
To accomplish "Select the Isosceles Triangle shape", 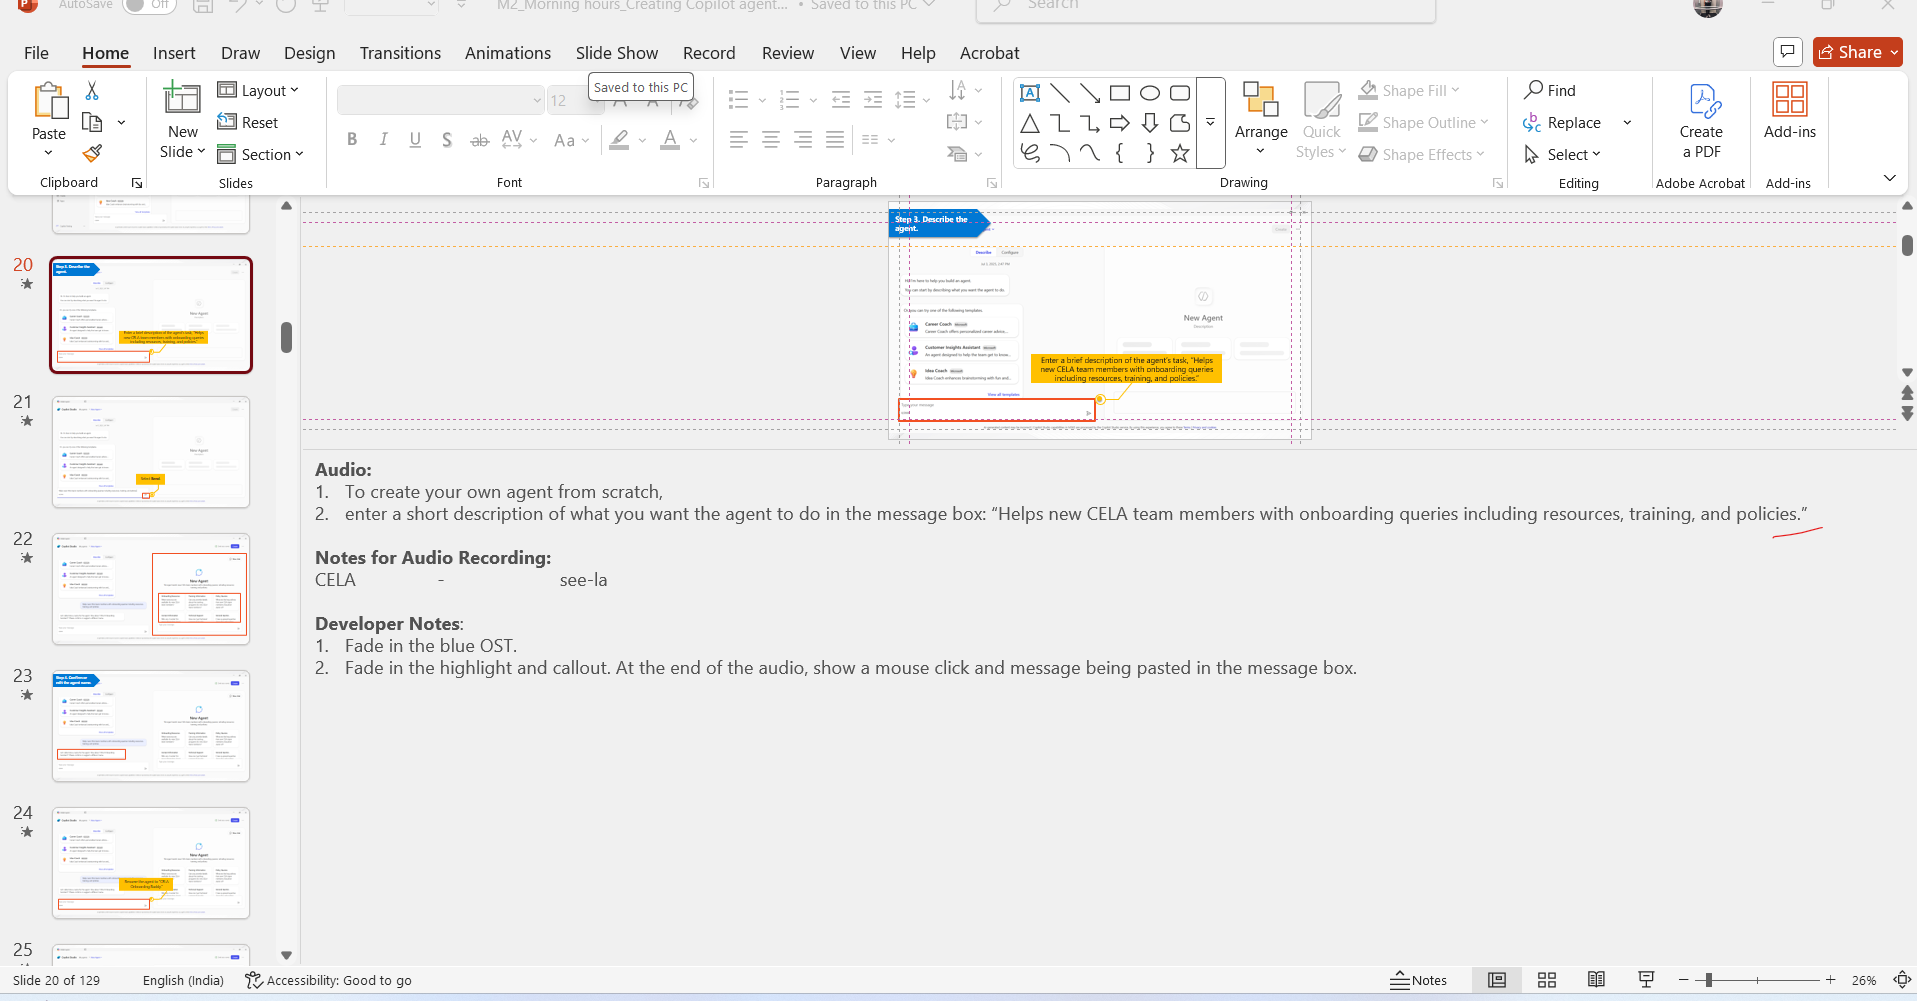I will [1029, 123].
